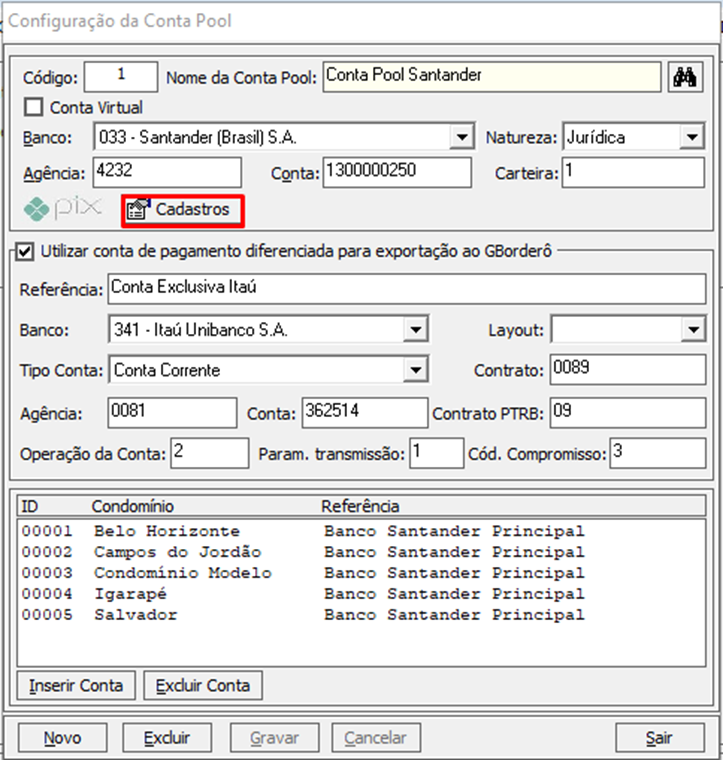Click the Condomínio column header
This screenshot has height=760, width=723.
coord(133,507)
